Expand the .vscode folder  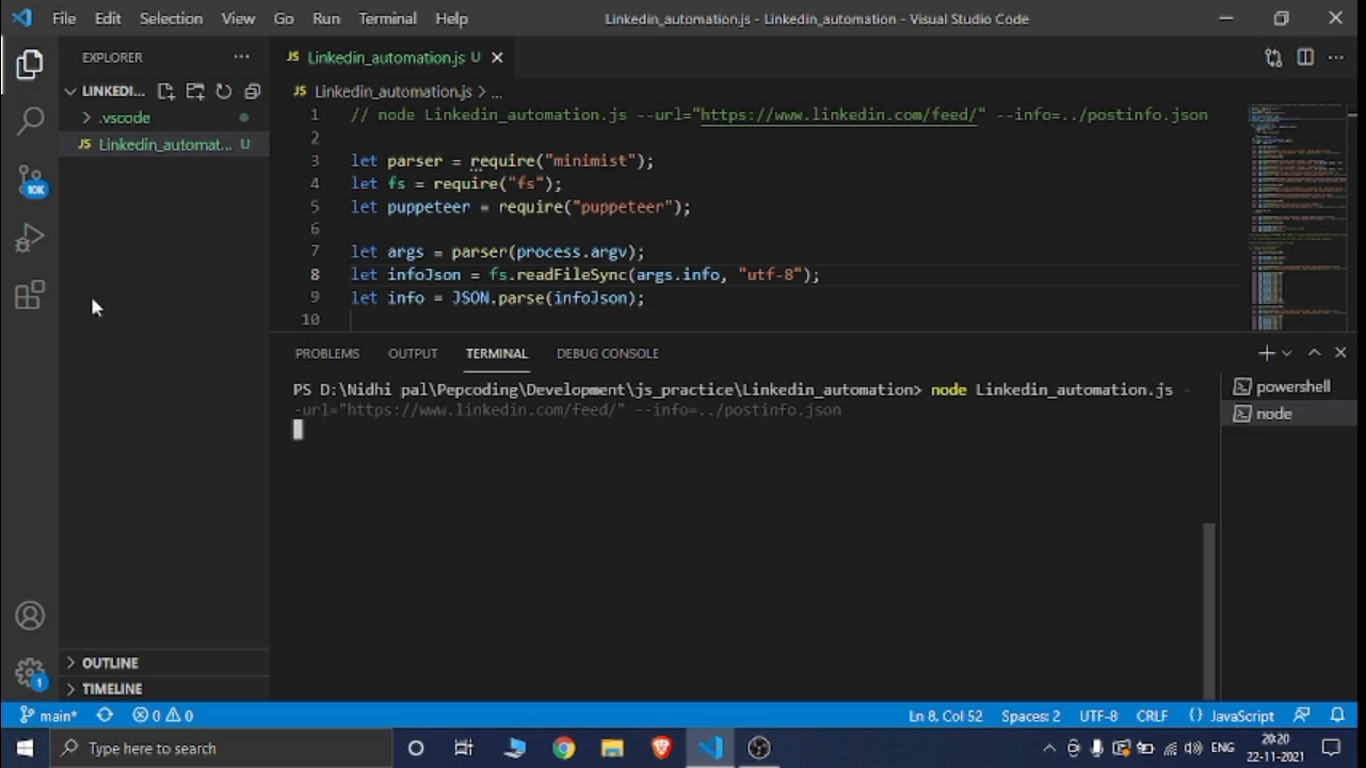coord(124,118)
